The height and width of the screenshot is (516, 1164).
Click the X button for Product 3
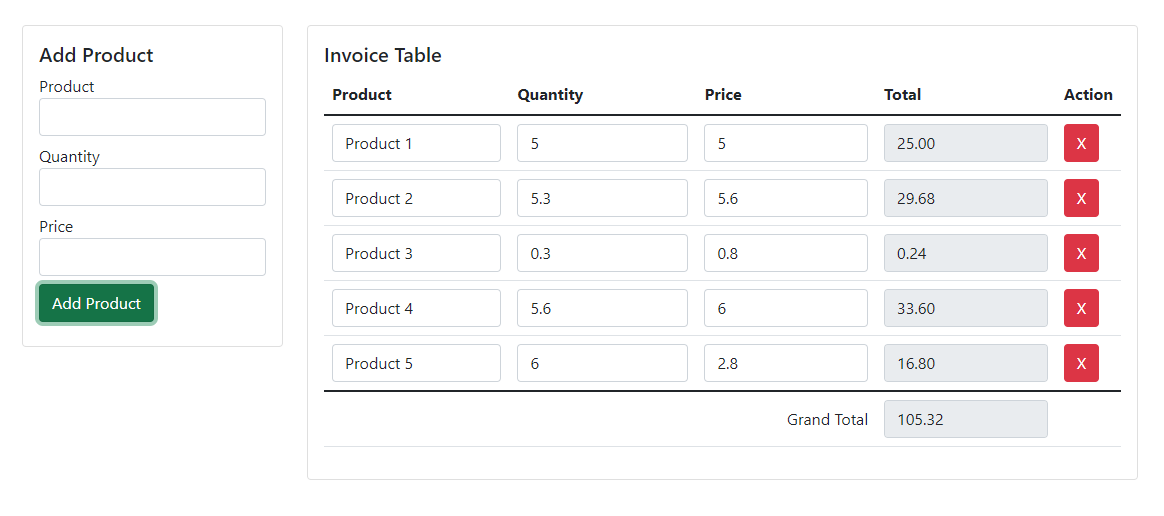point(1081,253)
